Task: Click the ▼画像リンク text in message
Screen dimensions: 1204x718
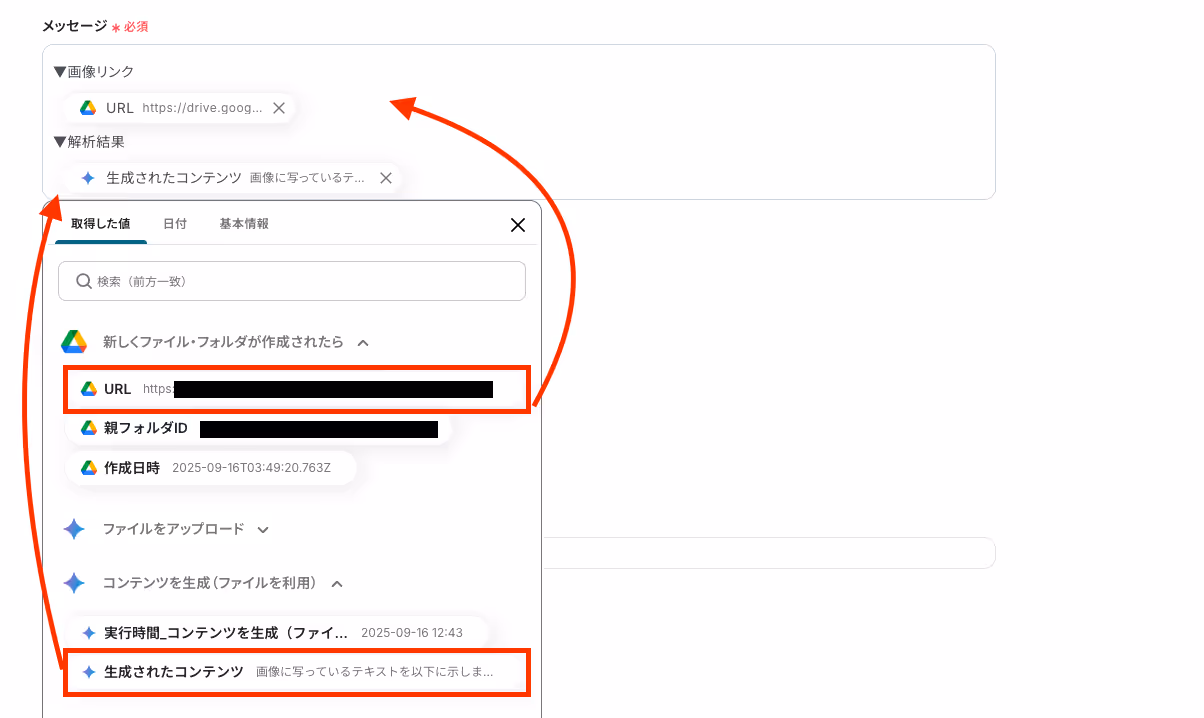Action: point(94,72)
